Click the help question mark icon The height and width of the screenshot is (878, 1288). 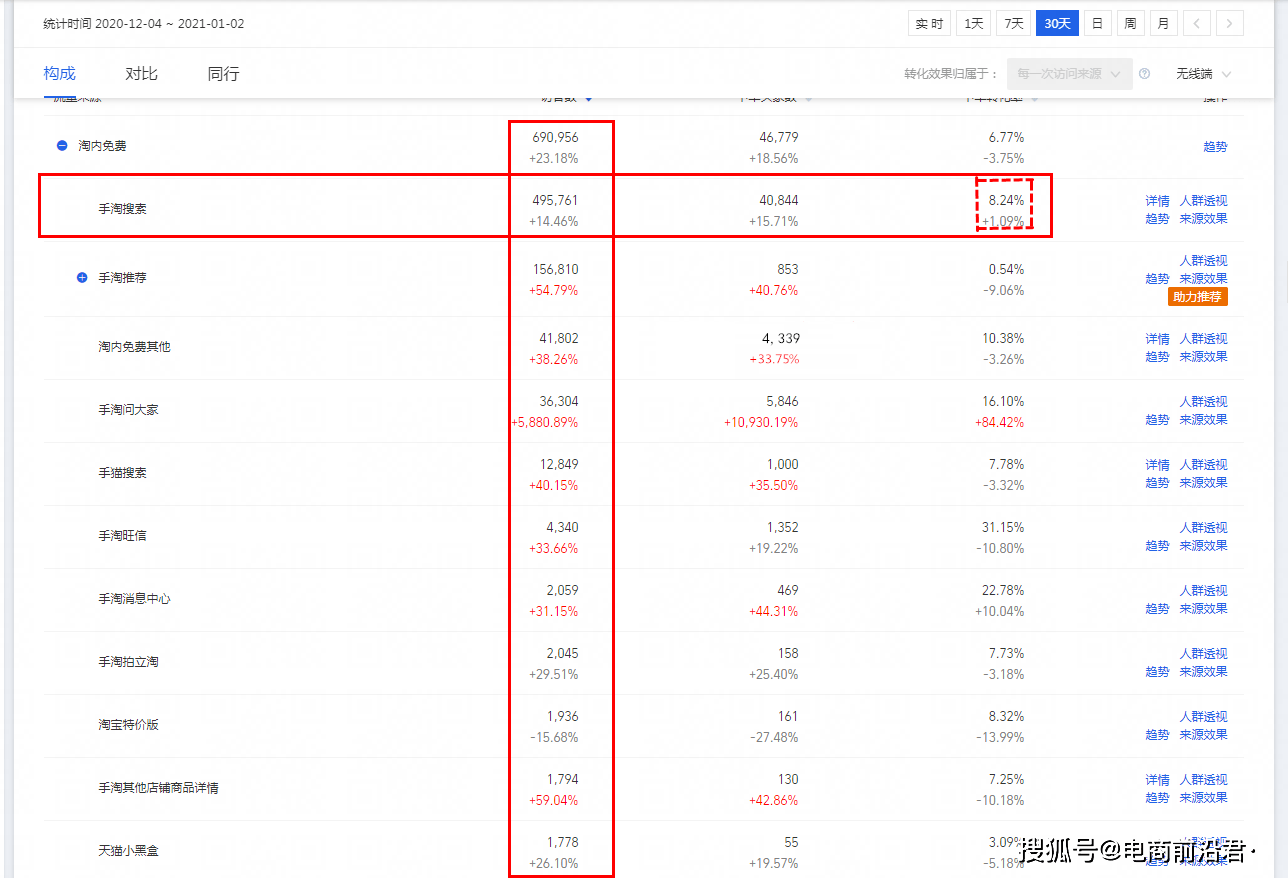click(x=1144, y=74)
